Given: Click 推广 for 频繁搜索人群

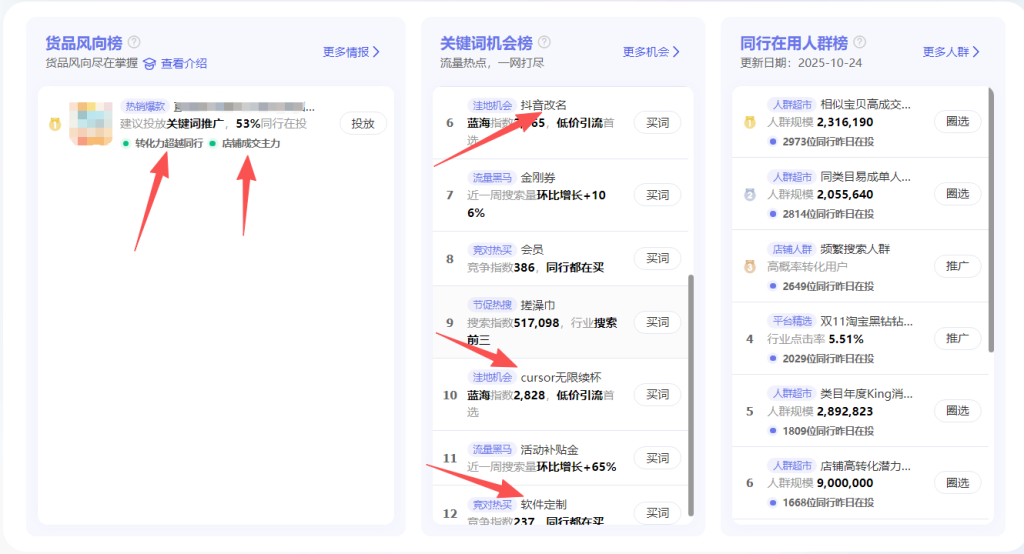Looking at the screenshot, I should 957,266.
